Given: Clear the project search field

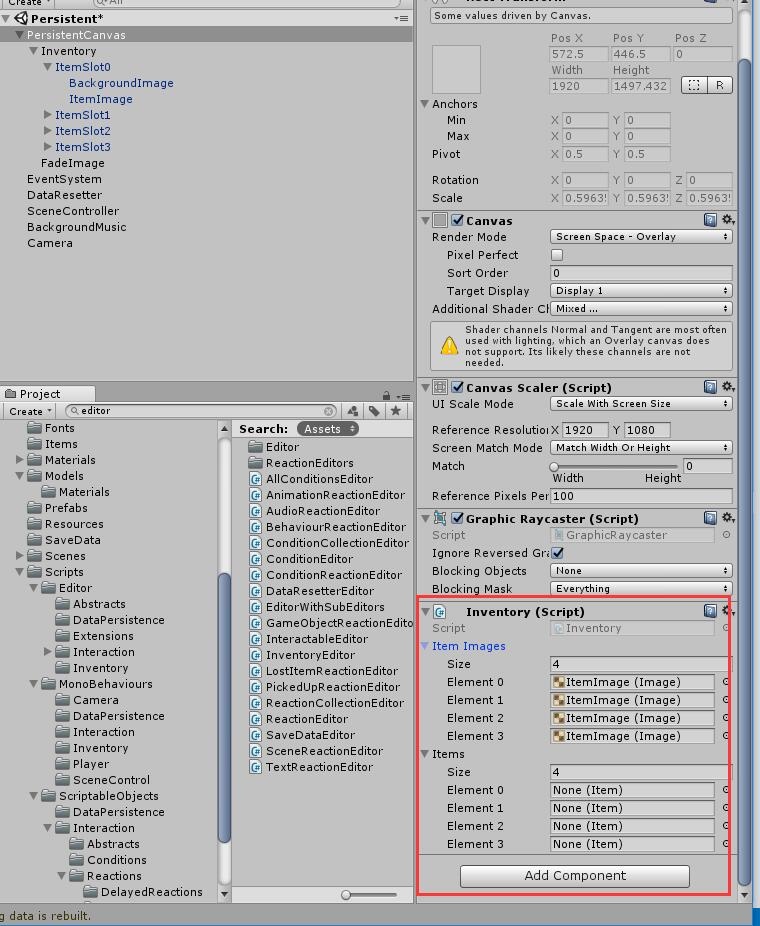Looking at the screenshot, I should tap(329, 411).
